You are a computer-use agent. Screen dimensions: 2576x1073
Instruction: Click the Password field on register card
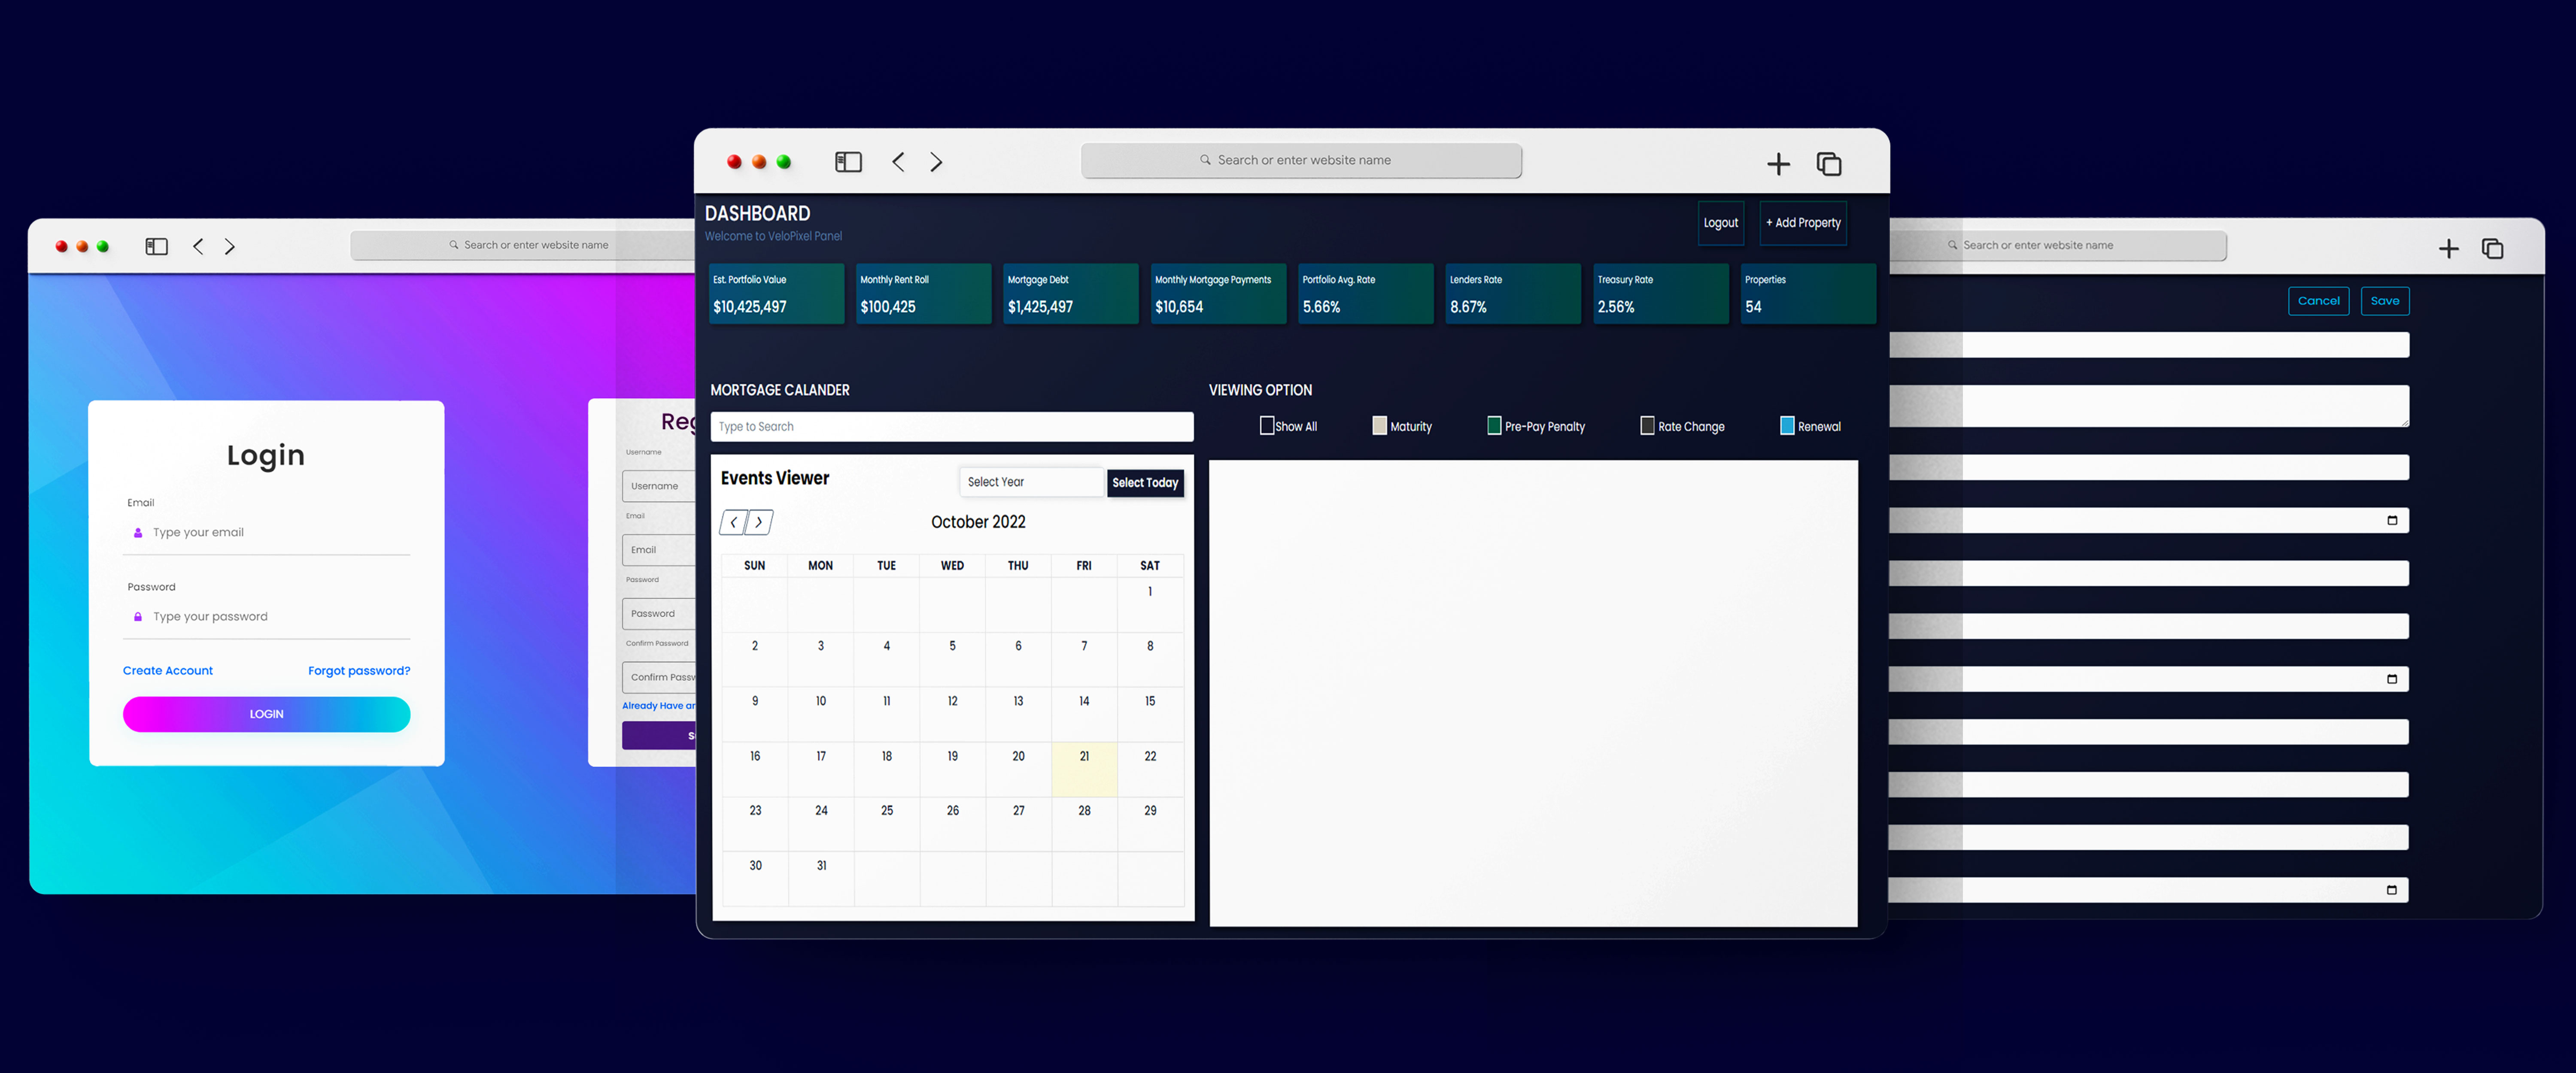[x=659, y=614]
